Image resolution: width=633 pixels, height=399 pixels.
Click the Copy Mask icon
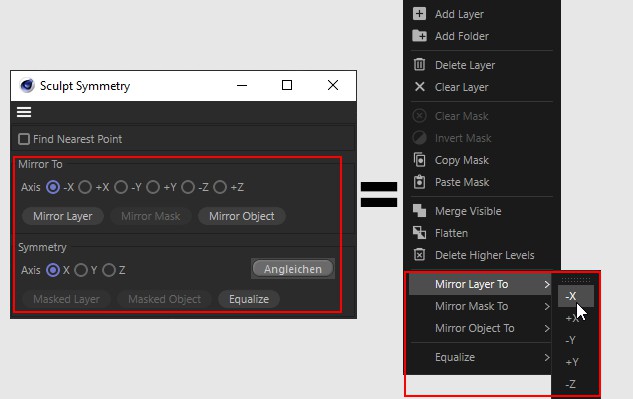click(x=419, y=160)
